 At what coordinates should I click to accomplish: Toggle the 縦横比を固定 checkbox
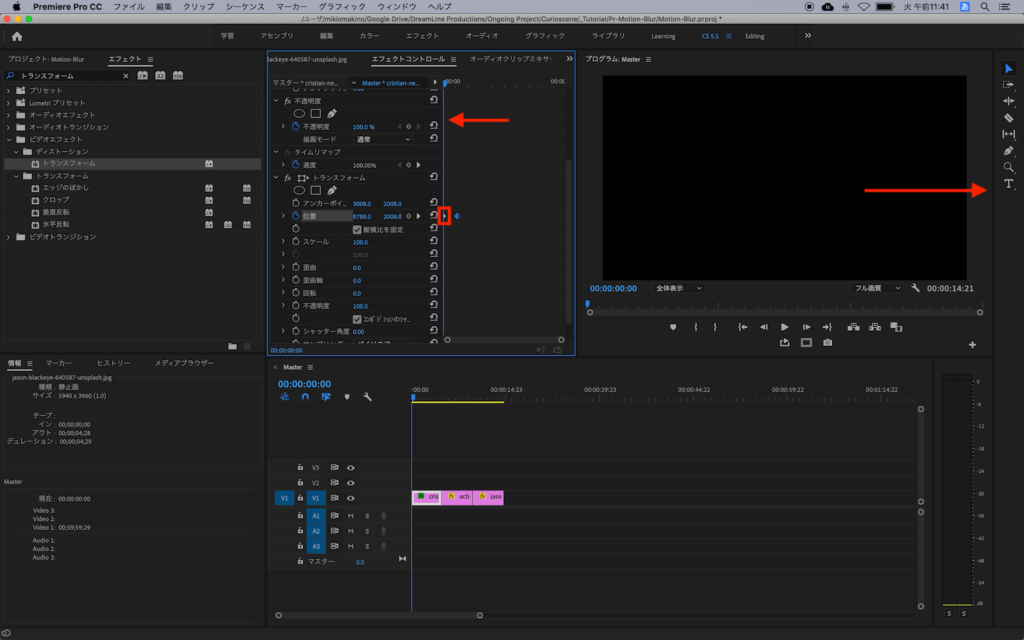coord(357,229)
